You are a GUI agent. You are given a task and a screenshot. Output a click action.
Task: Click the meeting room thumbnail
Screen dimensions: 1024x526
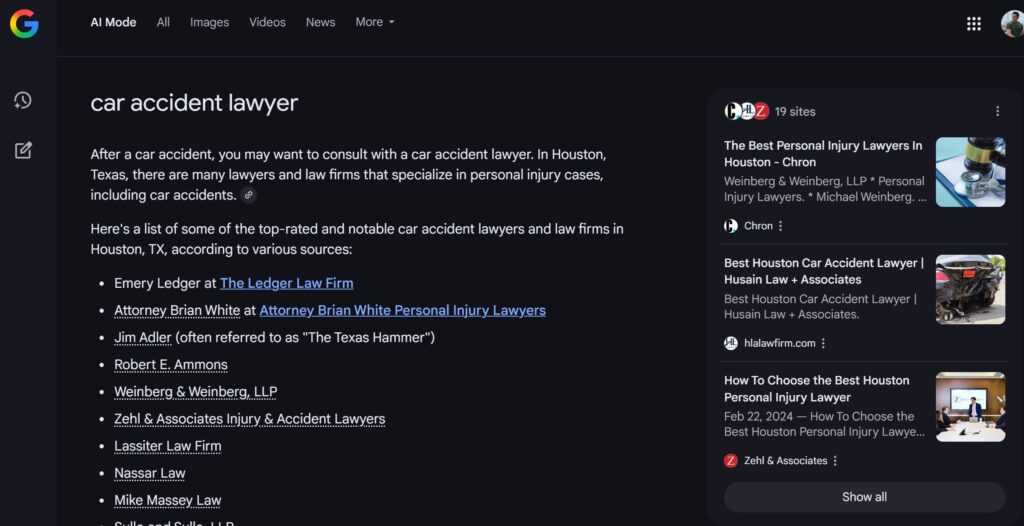point(970,407)
